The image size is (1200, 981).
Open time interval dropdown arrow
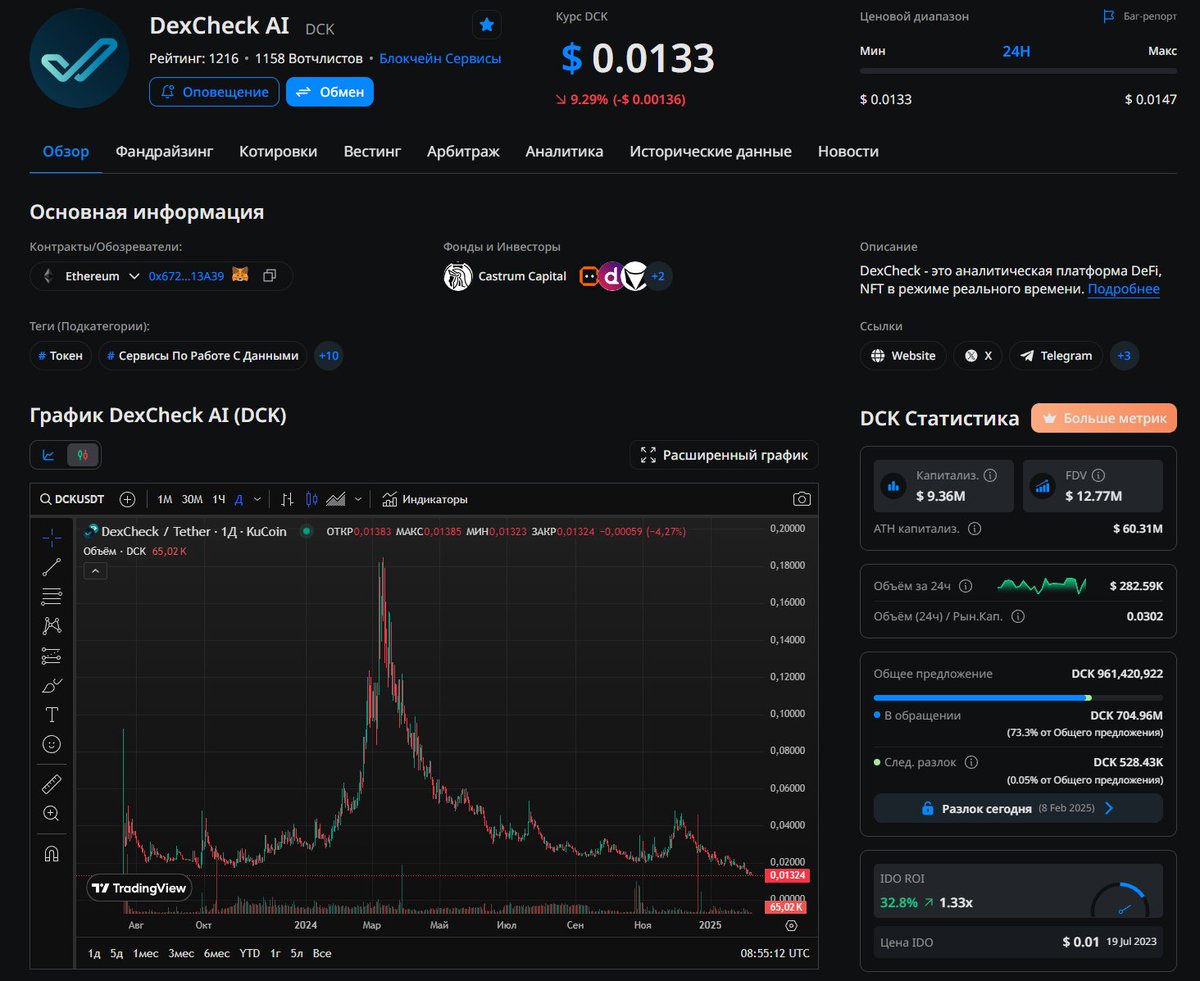(x=257, y=499)
